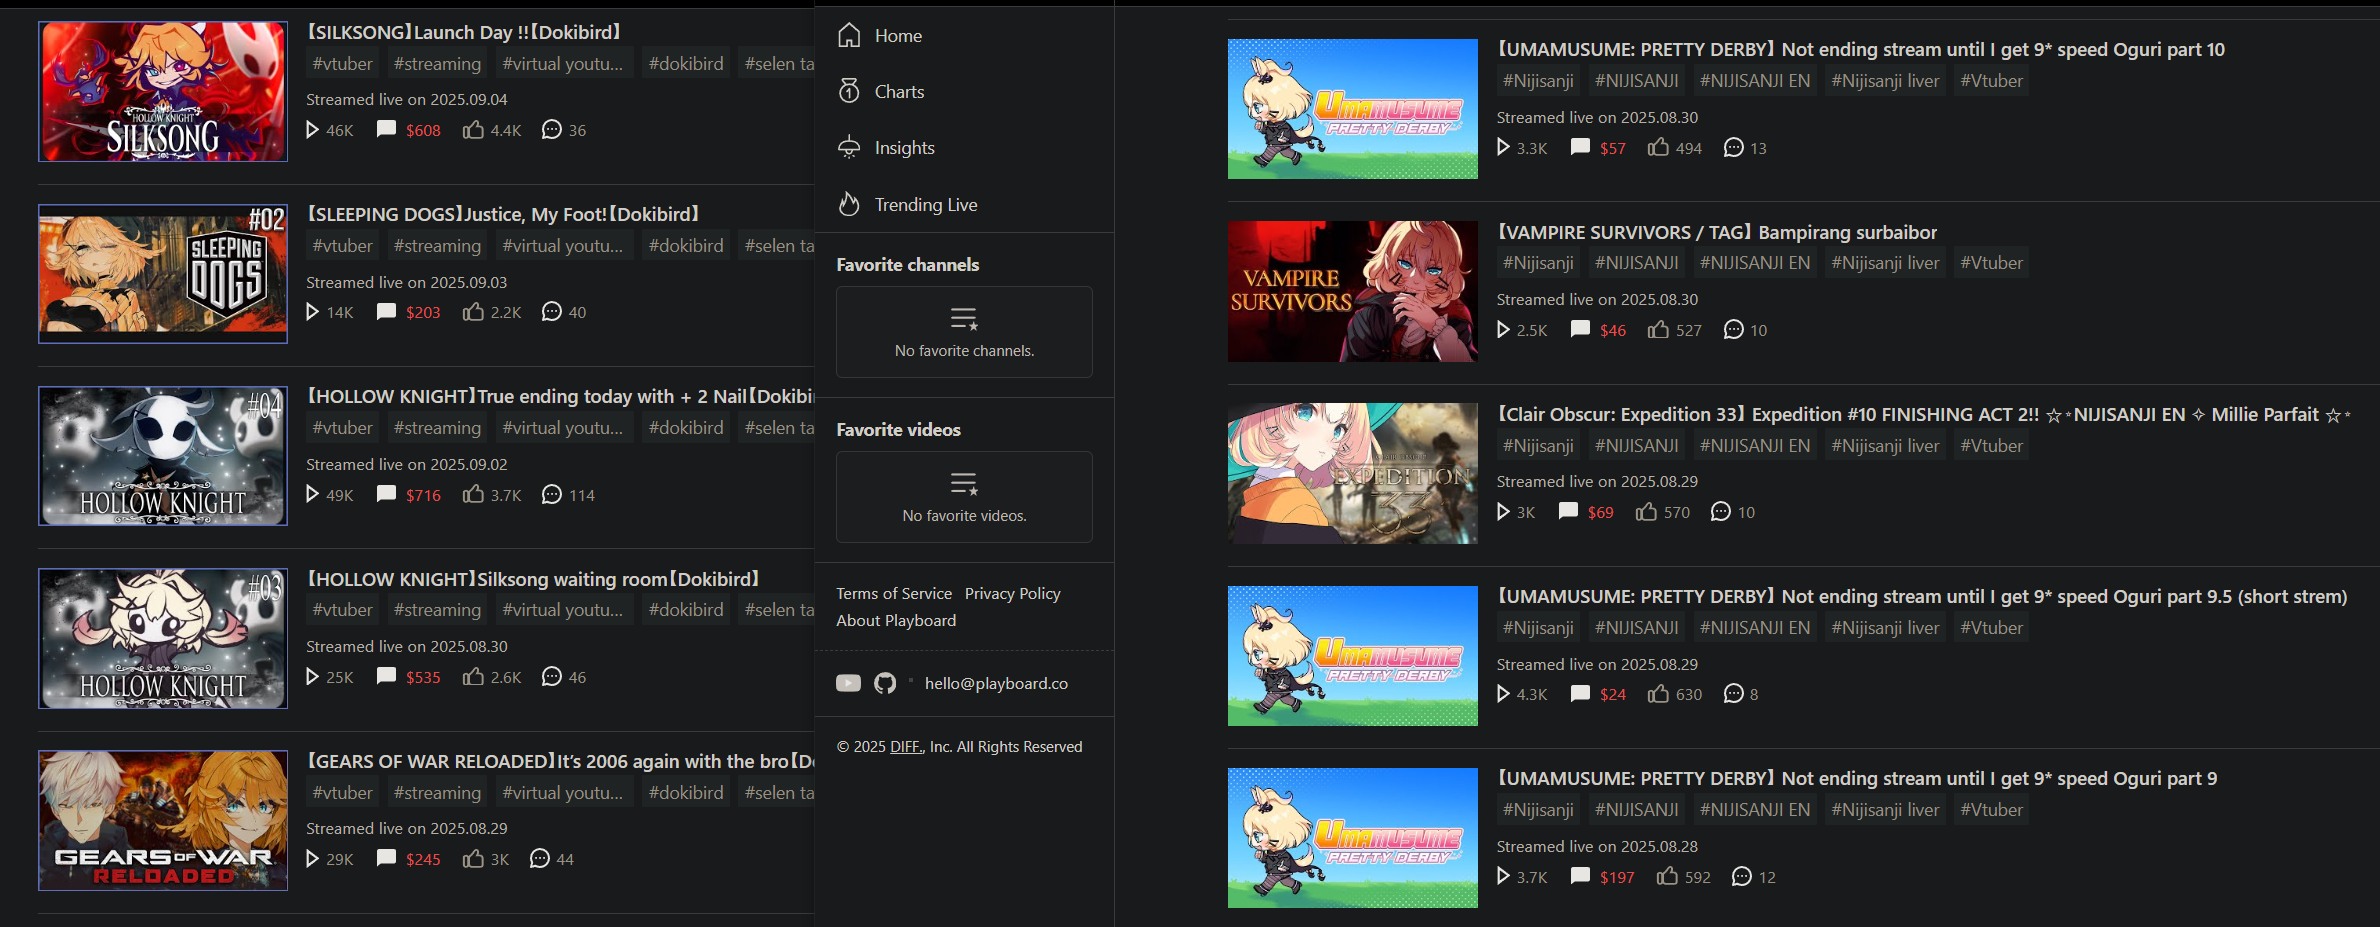Click the "No favorite channels." text

(x=964, y=351)
